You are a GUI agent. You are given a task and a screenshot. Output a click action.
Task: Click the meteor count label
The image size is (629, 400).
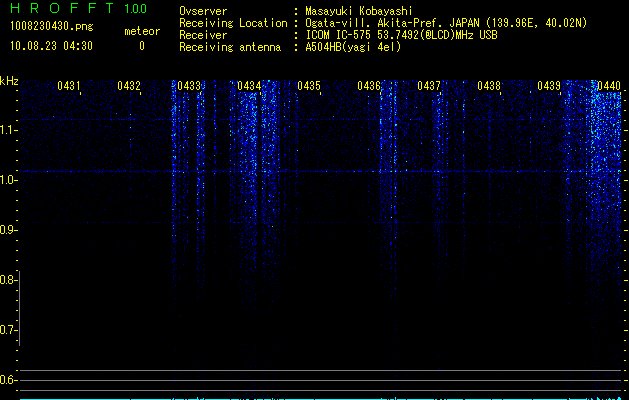point(142,31)
